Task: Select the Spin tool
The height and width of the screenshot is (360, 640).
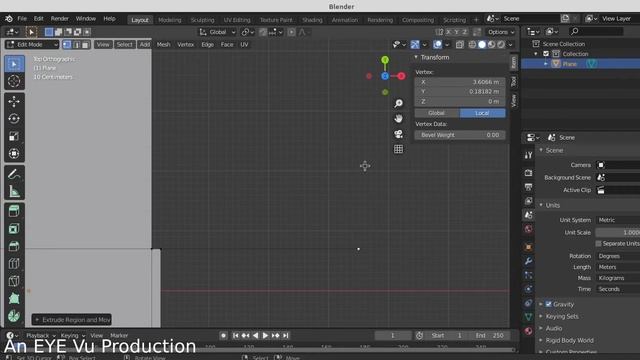Action: pyautogui.click(x=14, y=316)
